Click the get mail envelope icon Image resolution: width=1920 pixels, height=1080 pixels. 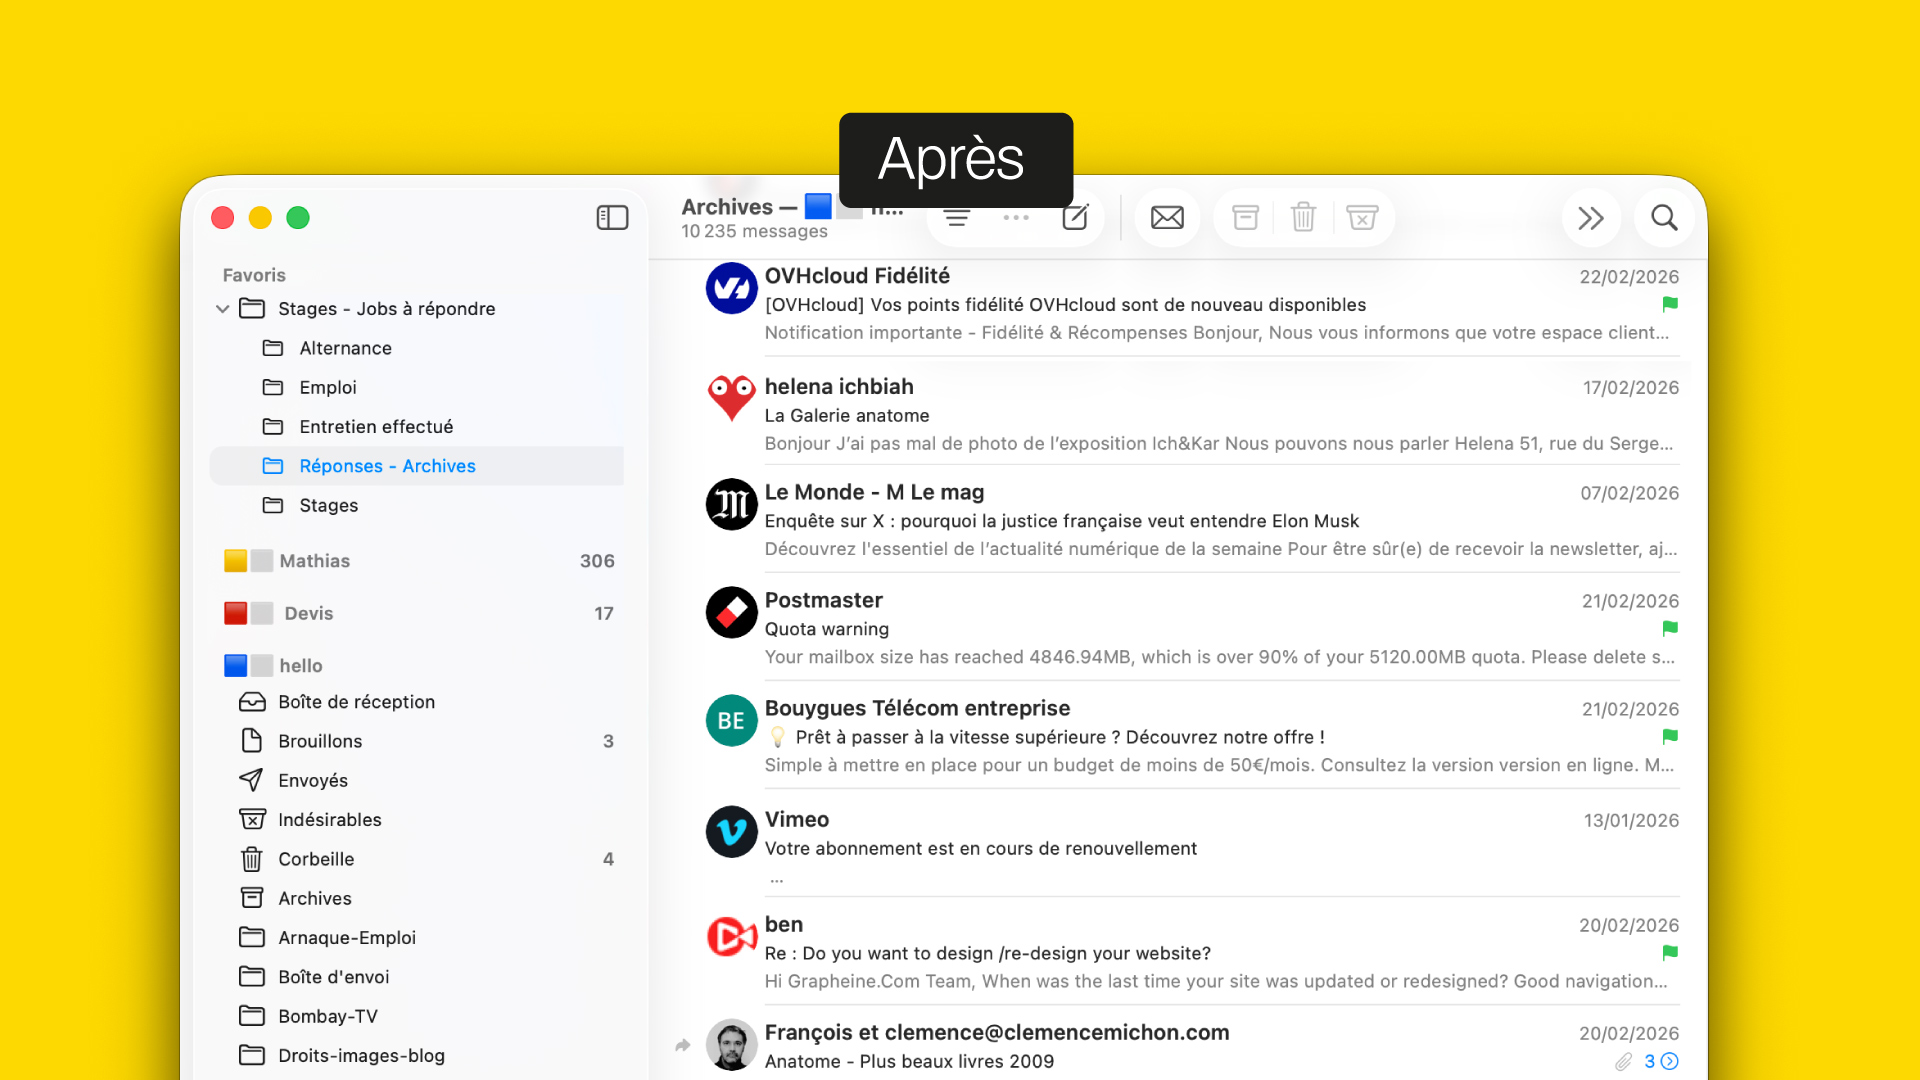(1167, 218)
